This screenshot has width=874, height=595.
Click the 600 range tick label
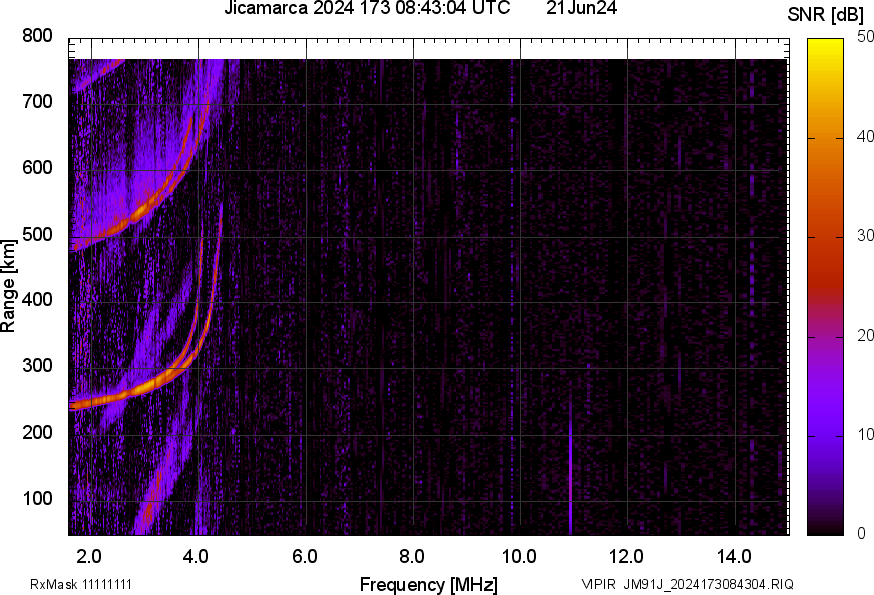(x=37, y=167)
